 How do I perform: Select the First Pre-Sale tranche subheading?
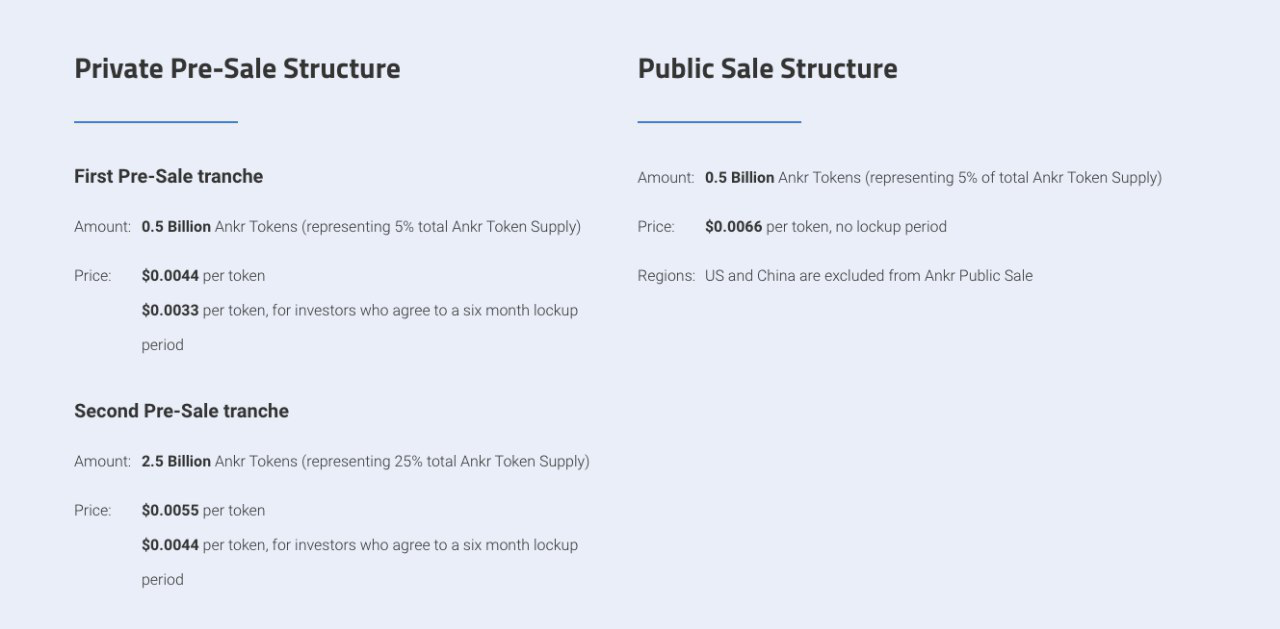(168, 176)
